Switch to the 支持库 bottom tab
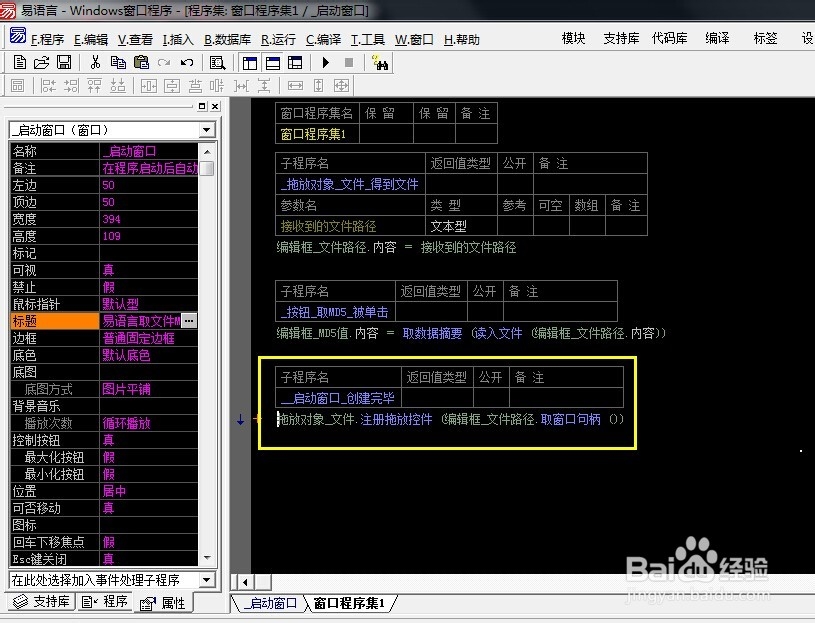The image size is (815, 623). tap(42, 602)
